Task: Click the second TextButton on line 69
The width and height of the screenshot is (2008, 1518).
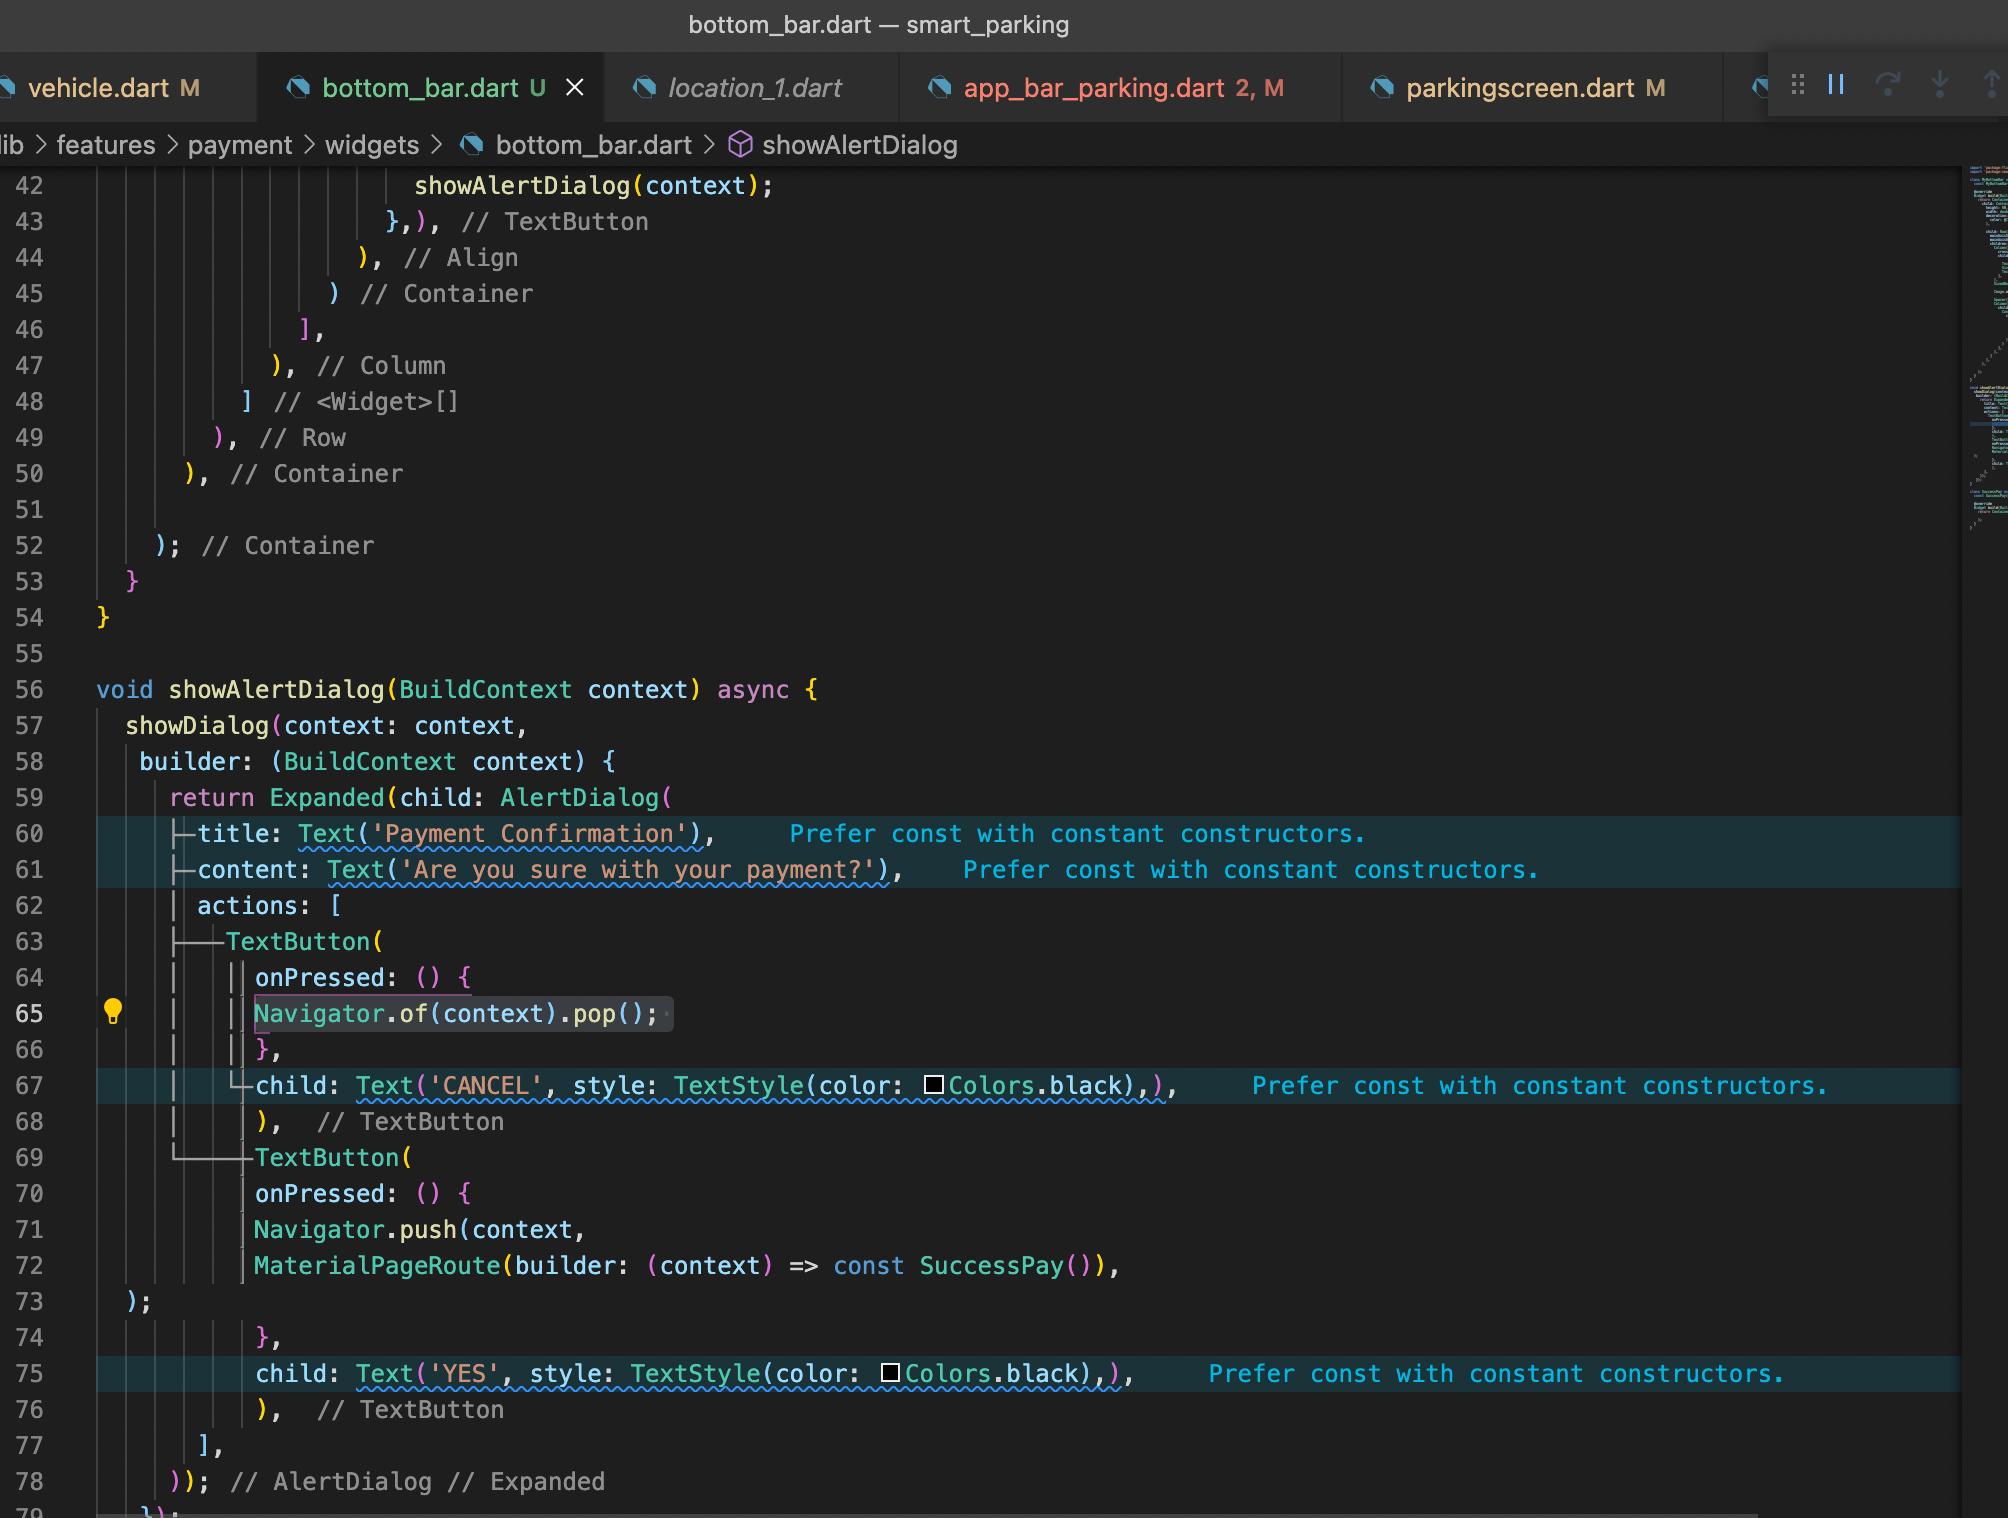Action: tap(327, 1157)
